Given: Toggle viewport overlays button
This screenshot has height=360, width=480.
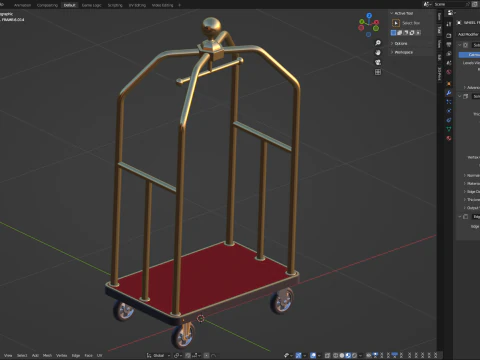Looking at the screenshot, I should [313, 355].
